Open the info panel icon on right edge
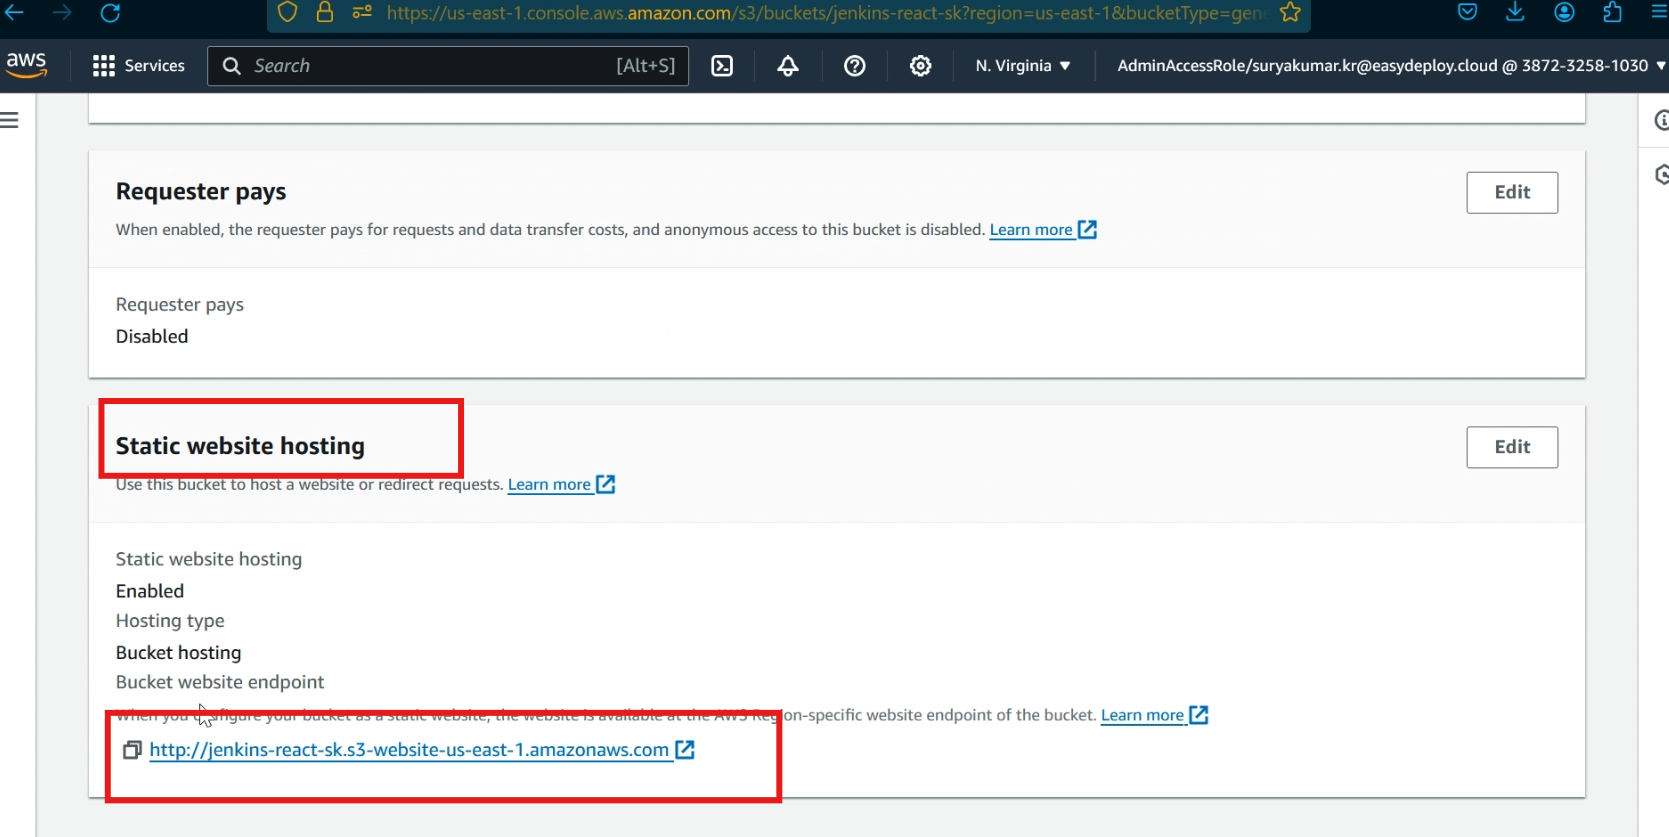1669x837 pixels. pyautogui.click(x=1661, y=120)
